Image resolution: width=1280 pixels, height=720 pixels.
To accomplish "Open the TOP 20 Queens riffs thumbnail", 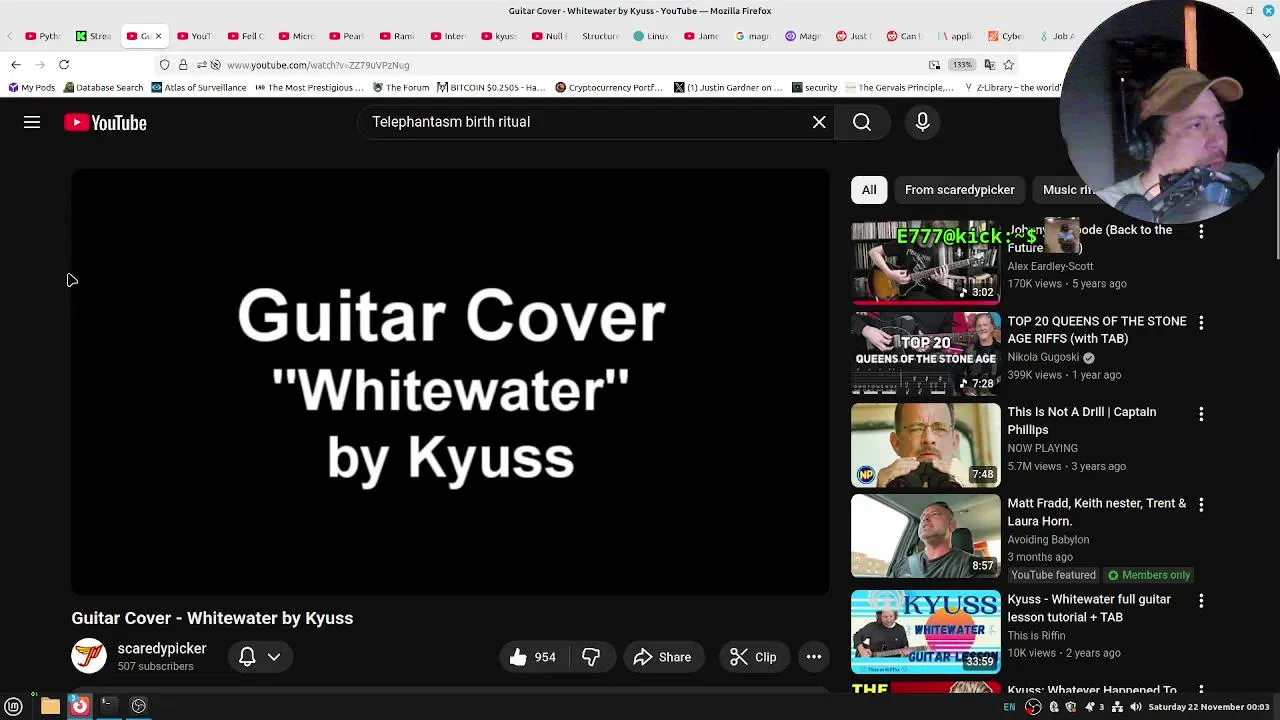I will click(x=925, y=354).
